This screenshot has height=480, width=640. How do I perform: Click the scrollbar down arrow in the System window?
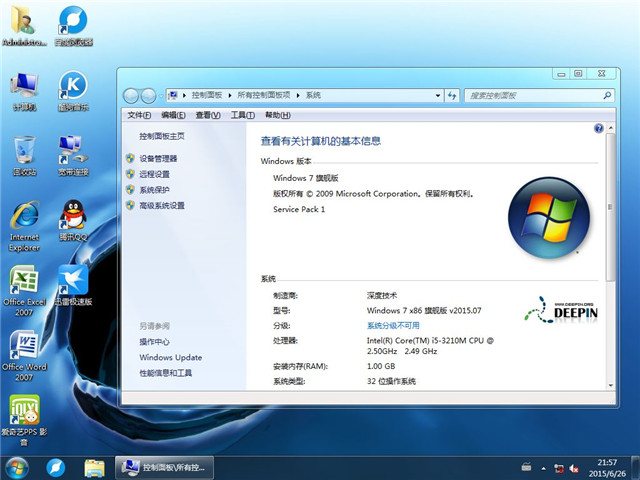coord(611,385)
